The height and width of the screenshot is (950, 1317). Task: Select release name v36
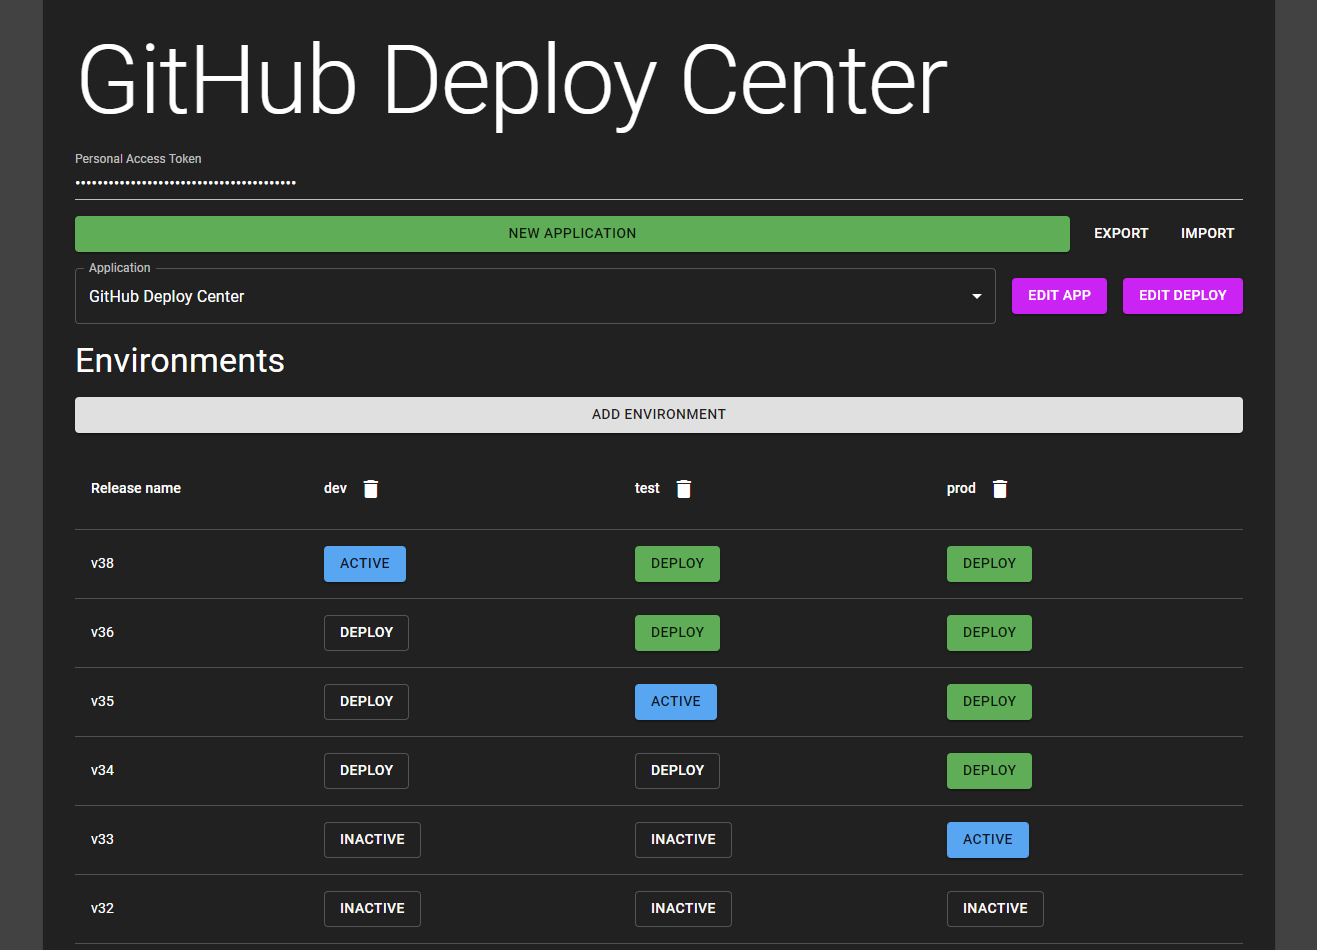pyautogui.click(x=102, y=633)
